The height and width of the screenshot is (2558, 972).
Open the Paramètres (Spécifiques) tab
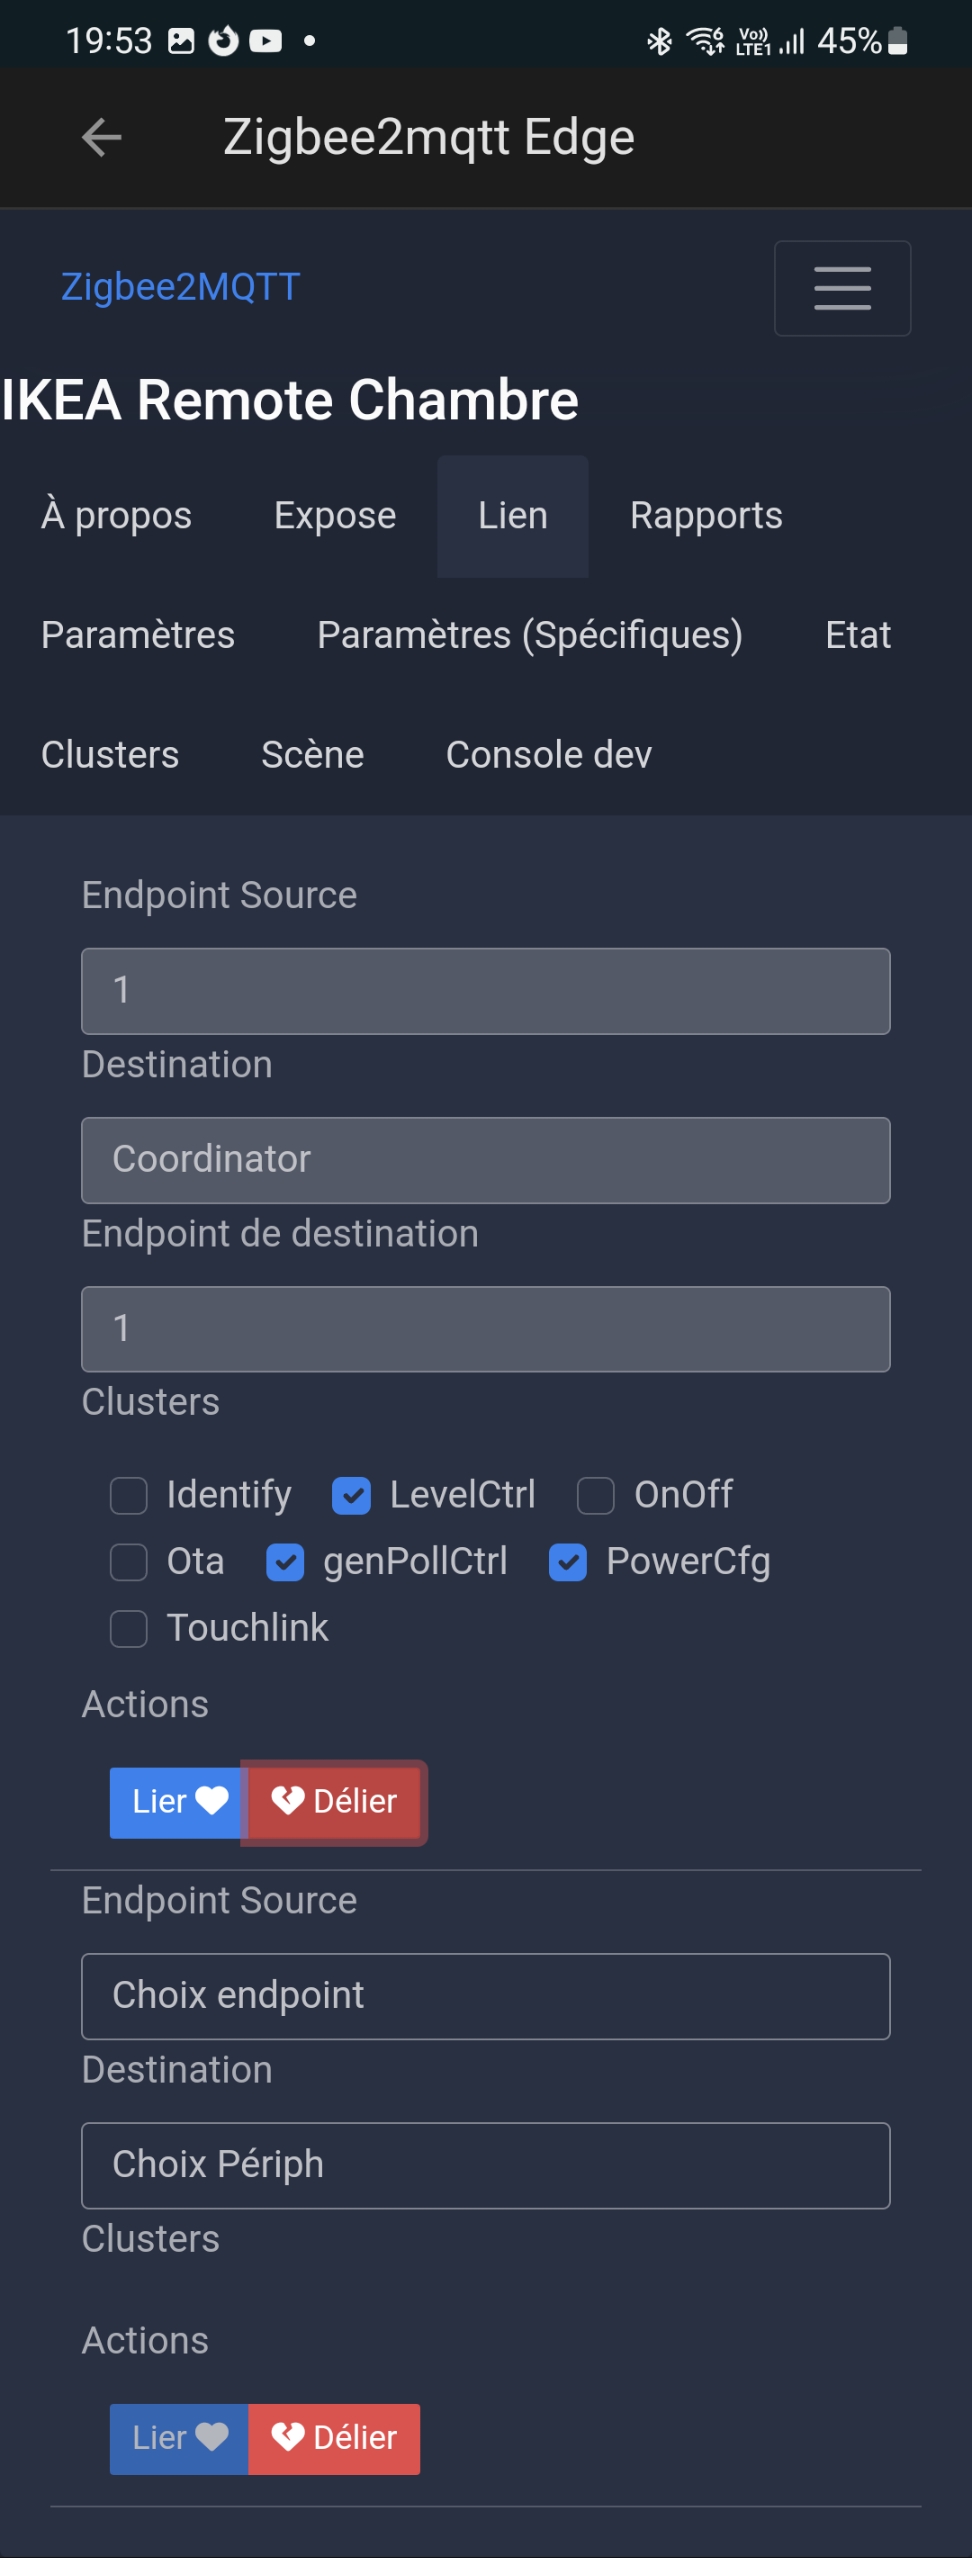pyautogui.click(x=530, y=636)
